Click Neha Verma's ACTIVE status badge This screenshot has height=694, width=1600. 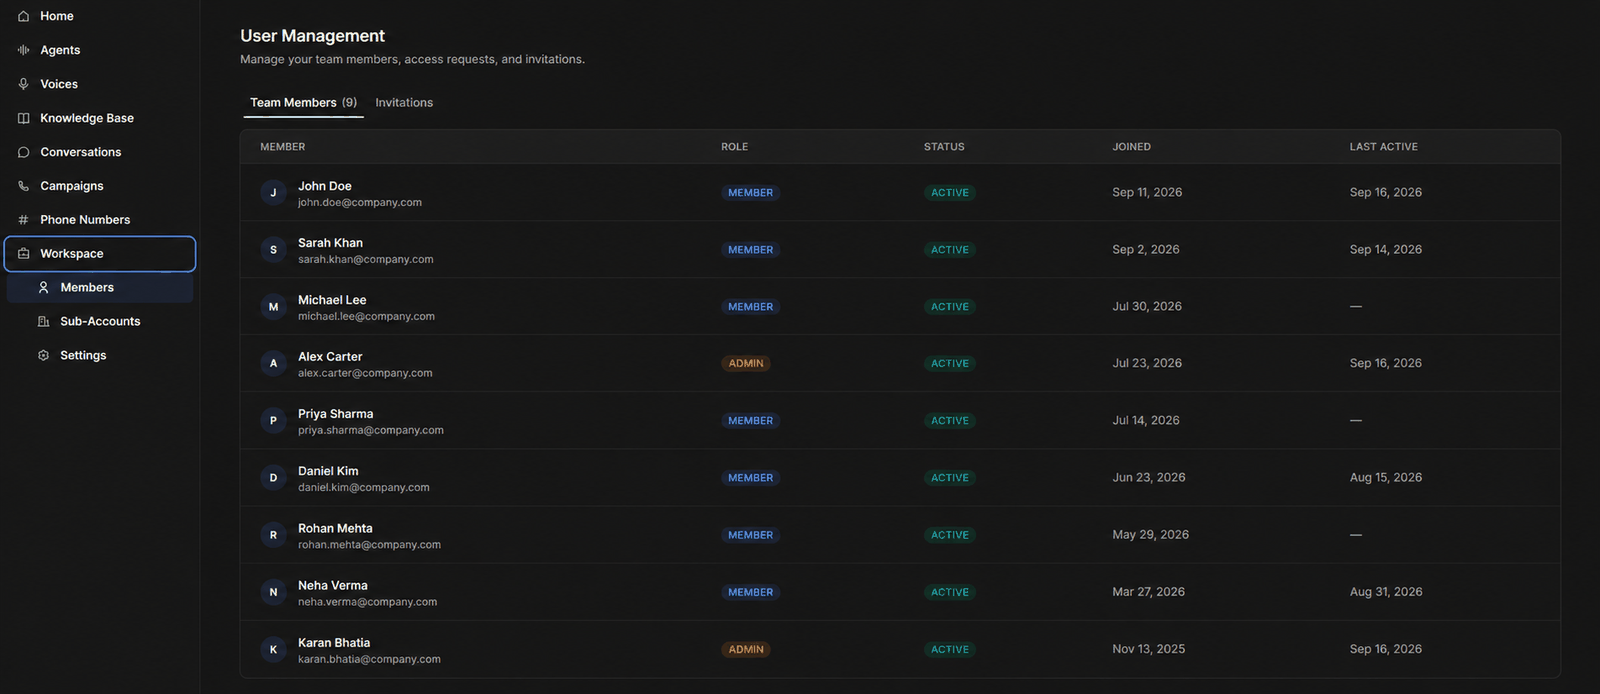click(950, 592)
